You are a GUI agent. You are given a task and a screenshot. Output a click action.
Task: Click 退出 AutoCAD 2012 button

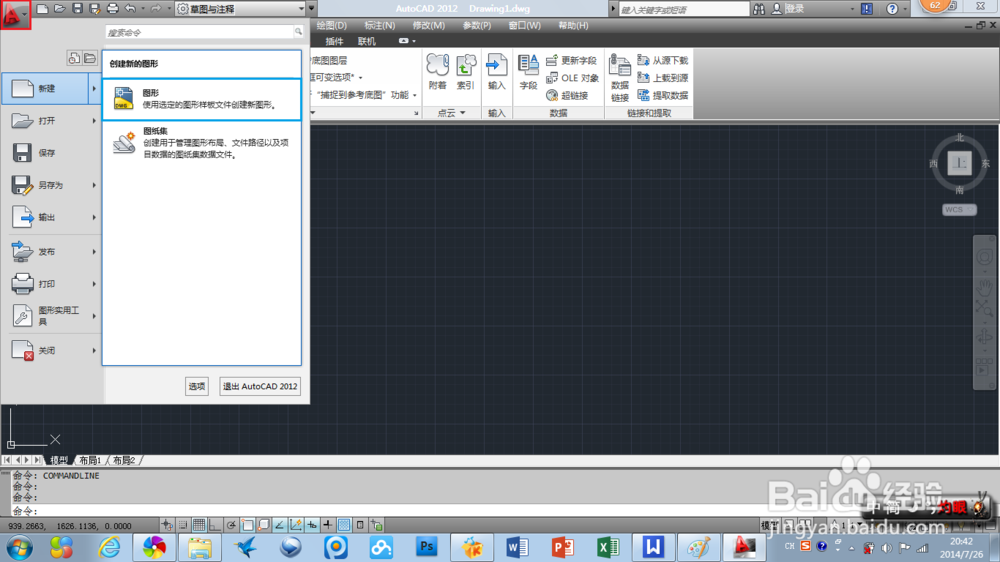[260, 387]
